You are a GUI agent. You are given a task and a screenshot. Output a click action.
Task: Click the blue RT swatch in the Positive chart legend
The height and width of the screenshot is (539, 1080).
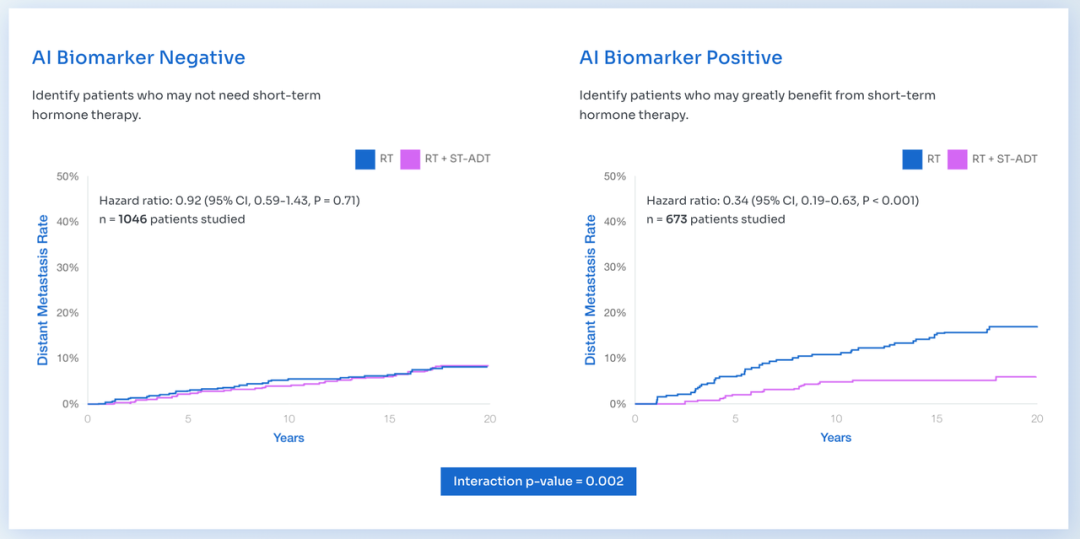click(912, 159)
